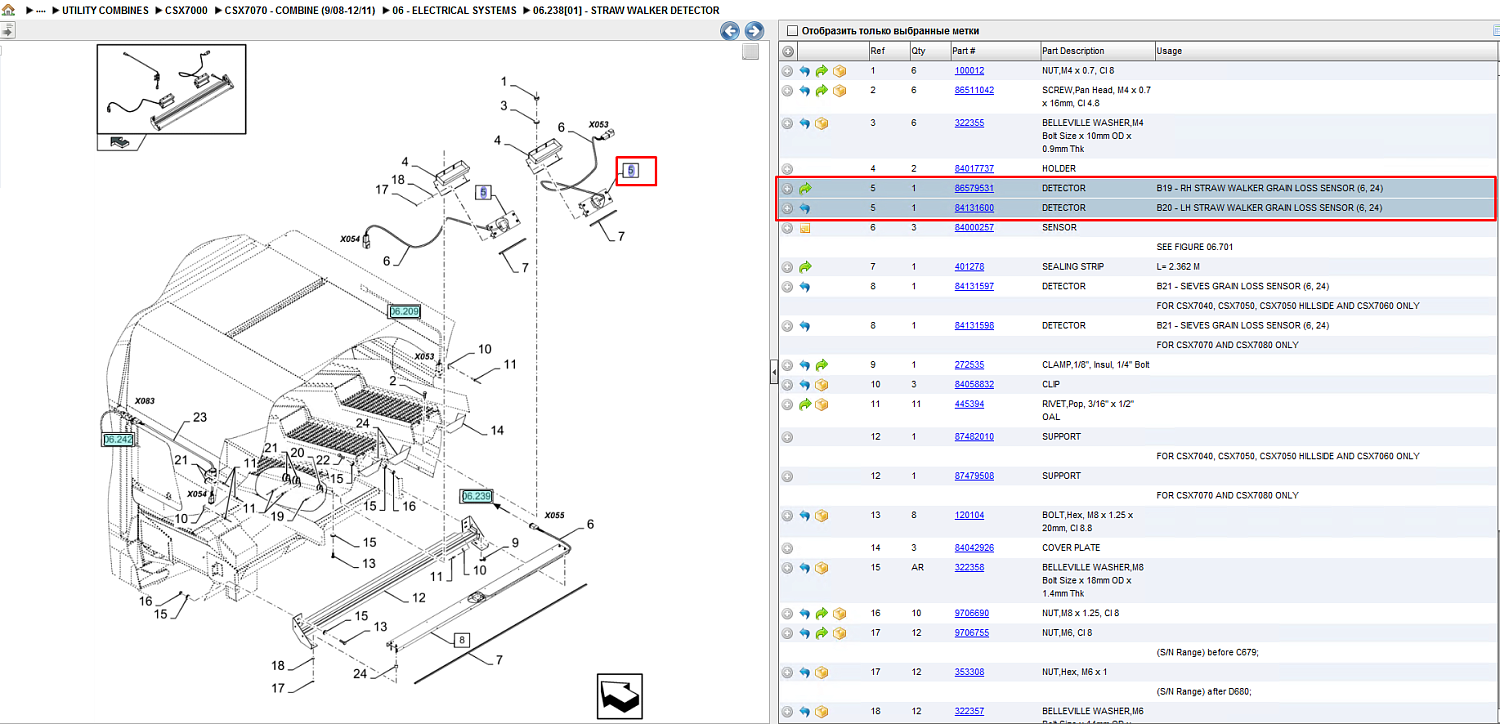Select the B19 - RH STRAW WALKER usage text
This screenshot has width=1500, height=724.
pos(1269,188)
